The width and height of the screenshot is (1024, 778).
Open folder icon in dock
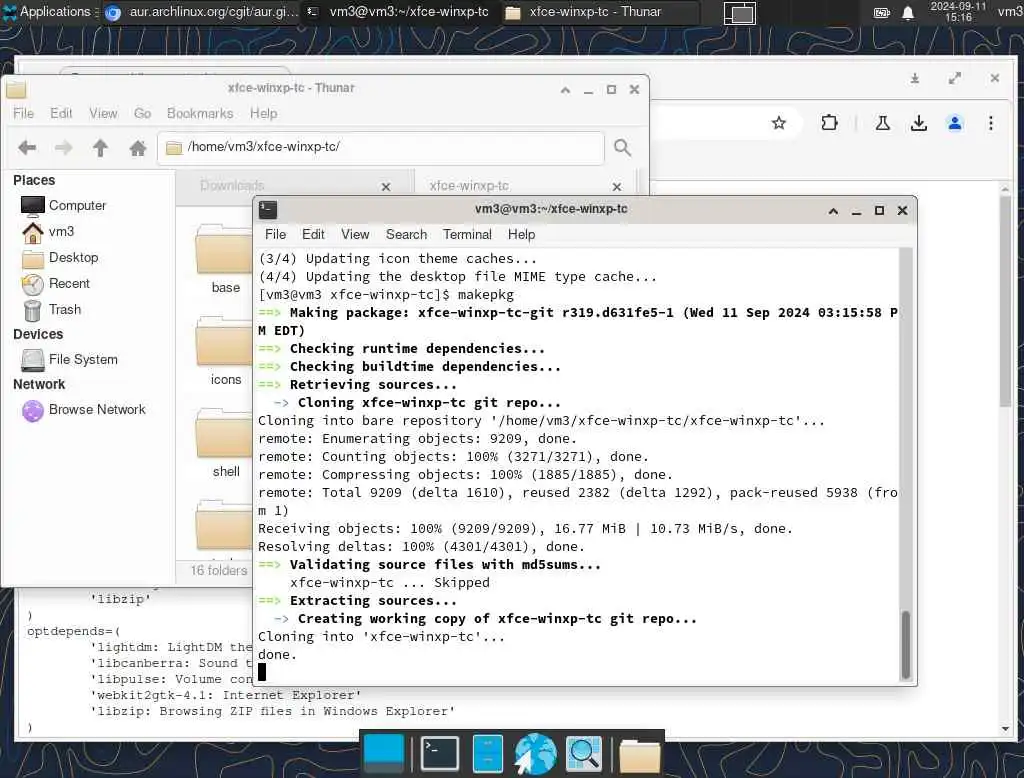click(x=639, y=755)
